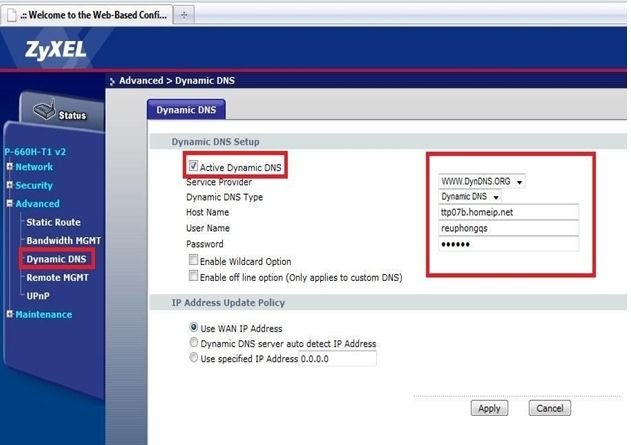Viewport: 631px width, 445px height.
Task: Click the Host Name label
Action: (207, 212)
